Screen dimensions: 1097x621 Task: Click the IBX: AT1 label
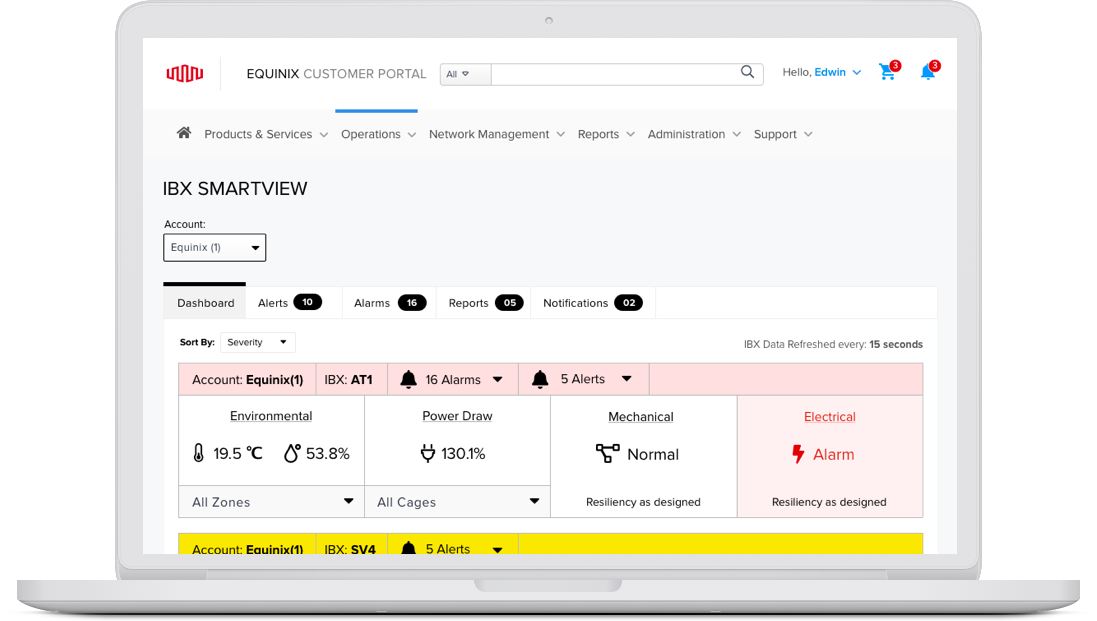tap(348, 380)
